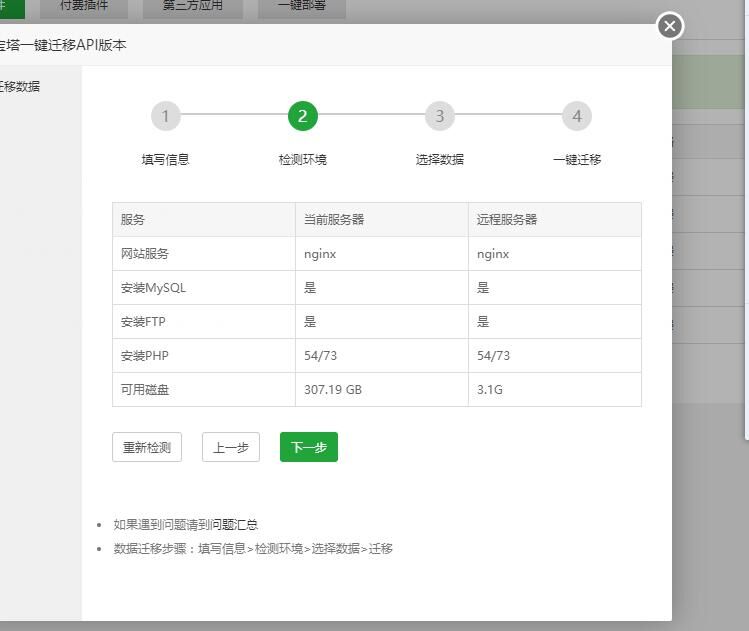Select the 307.19 GB disk space cell

(x=333, y=389)
